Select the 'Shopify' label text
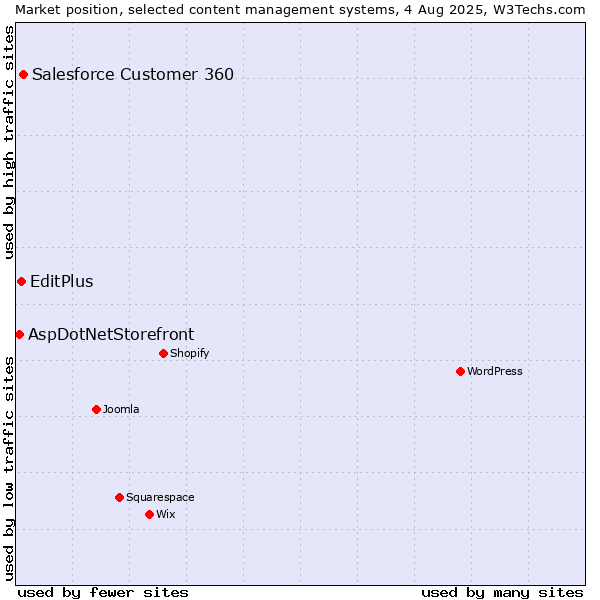 click(x=190, y=353)
